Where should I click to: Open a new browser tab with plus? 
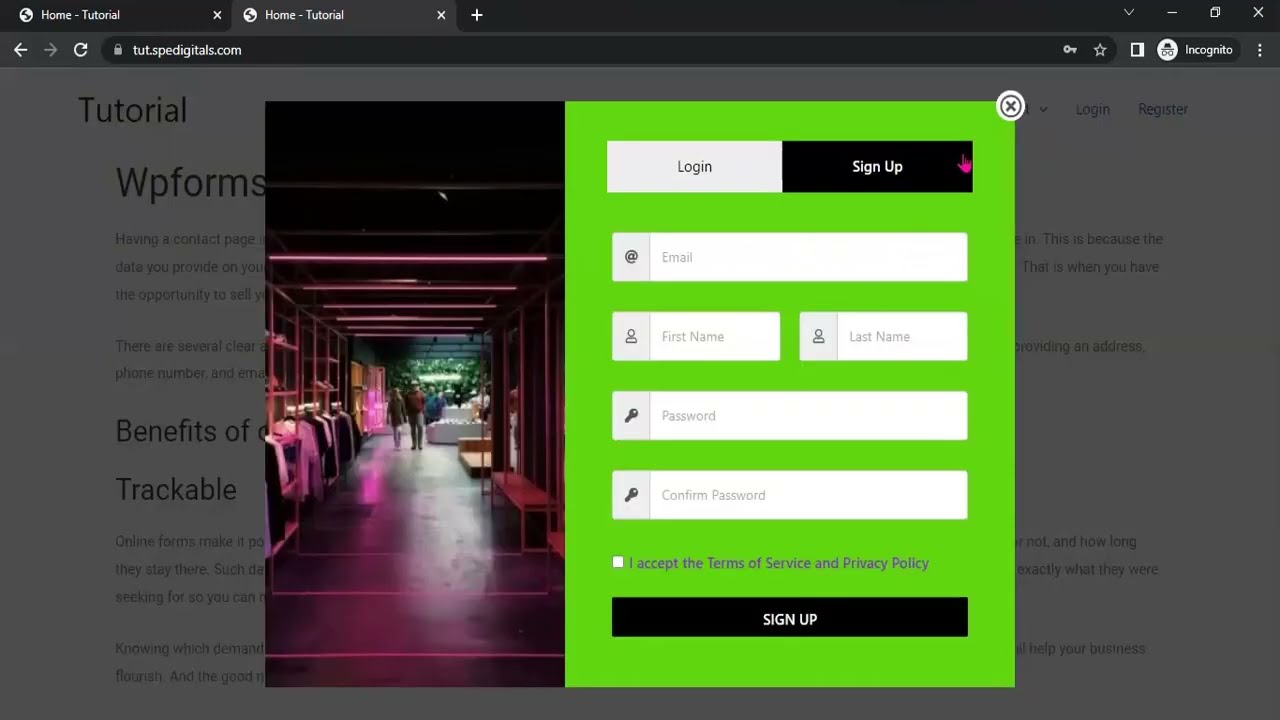[477, 15]
